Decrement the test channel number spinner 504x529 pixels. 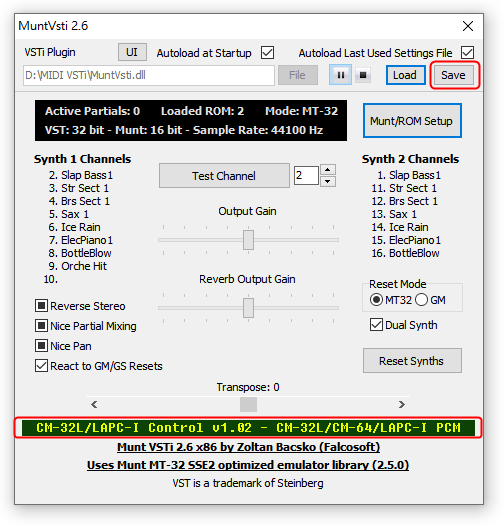(x=328, y=181)
